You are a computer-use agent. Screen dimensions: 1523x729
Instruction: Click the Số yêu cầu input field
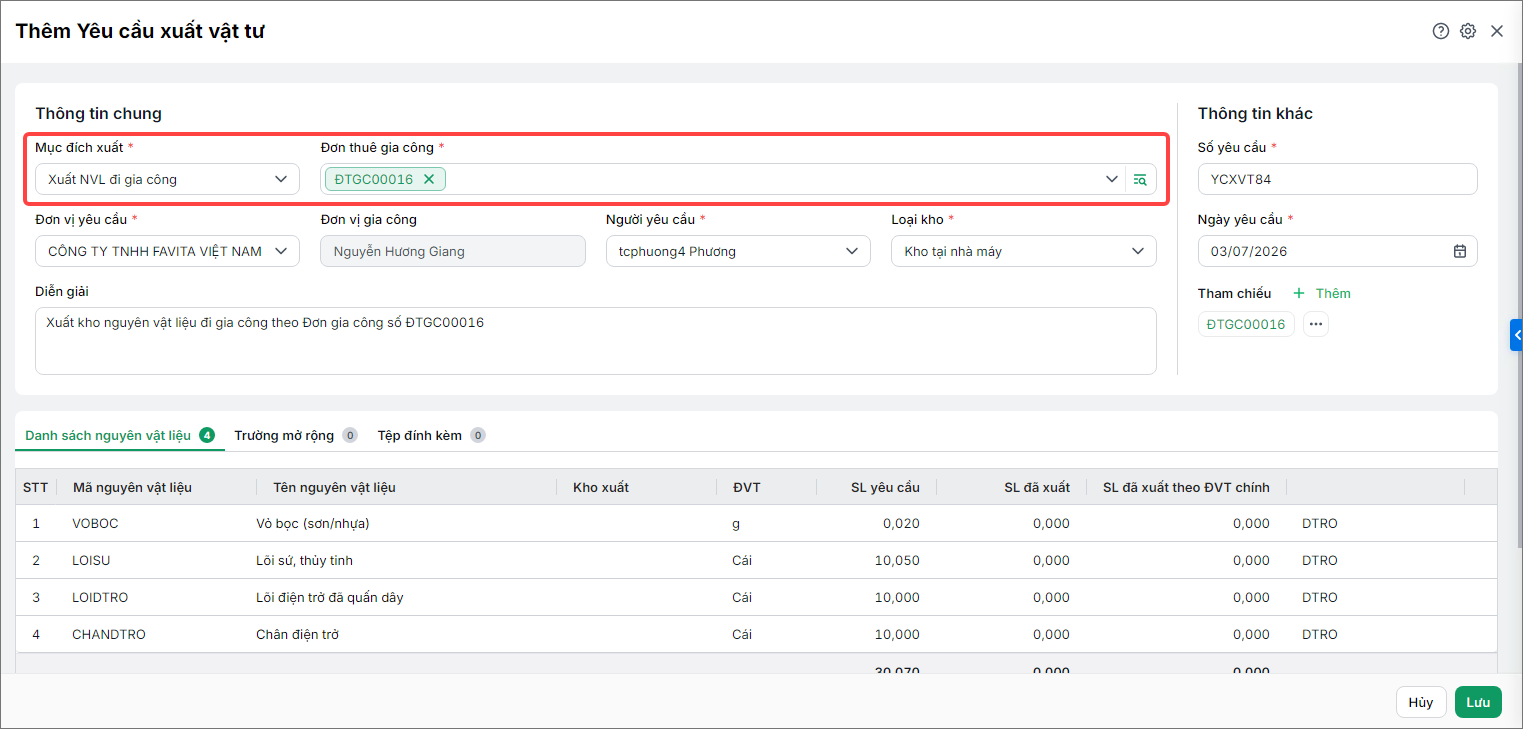(1338, 179)
